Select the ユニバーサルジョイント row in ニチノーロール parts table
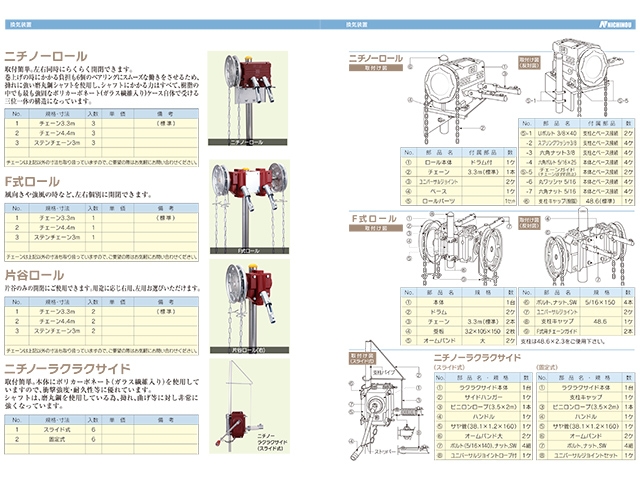This screenshot has height=480, width=640. pyautogui.click(x=458, y=182)
